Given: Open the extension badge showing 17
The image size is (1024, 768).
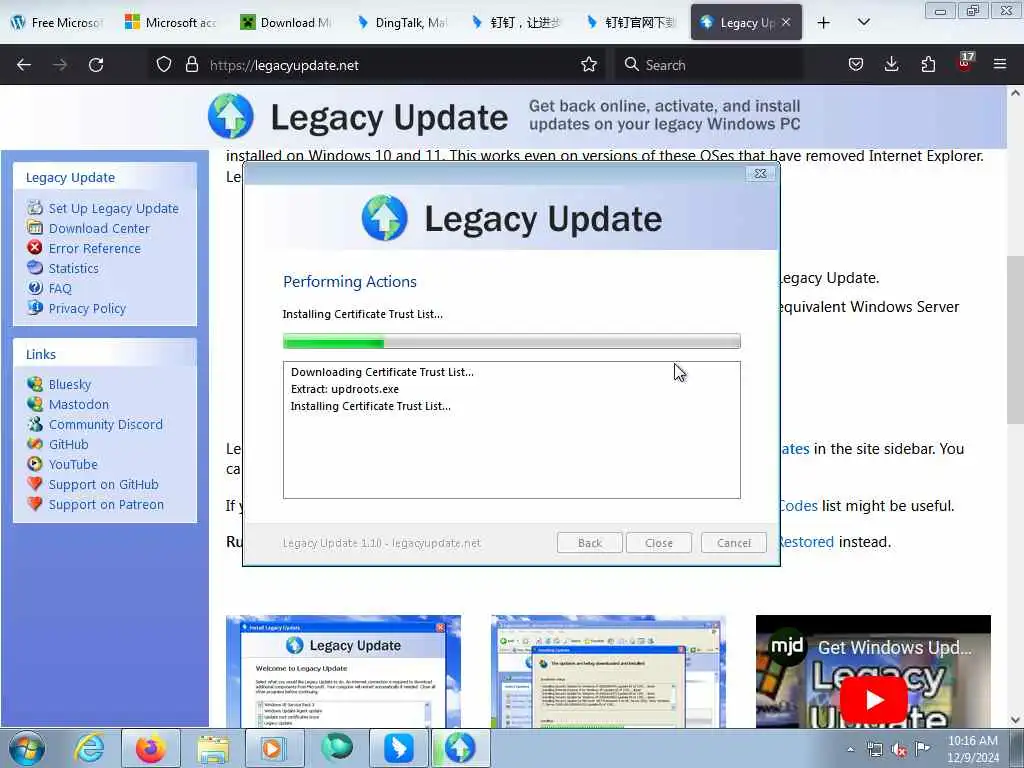Looking at the screenshot, I should 965,63.
